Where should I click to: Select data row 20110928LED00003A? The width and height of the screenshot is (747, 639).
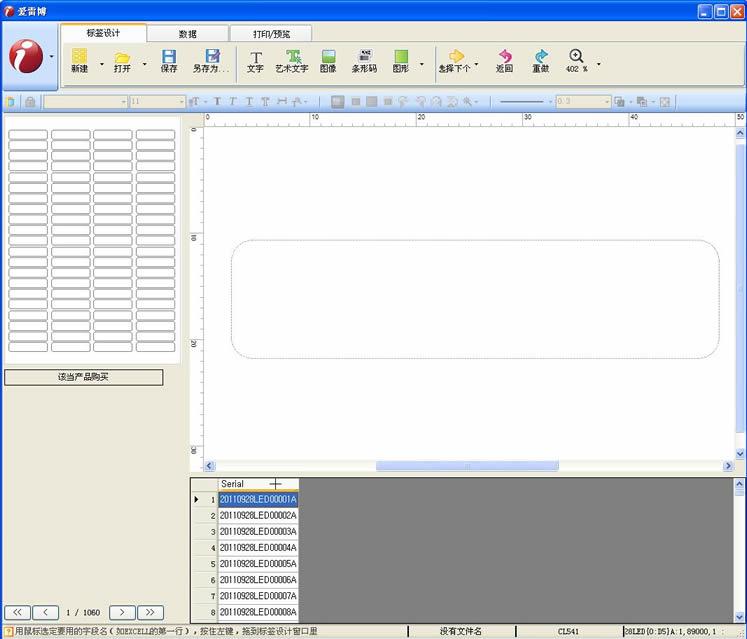coord(258,531)
